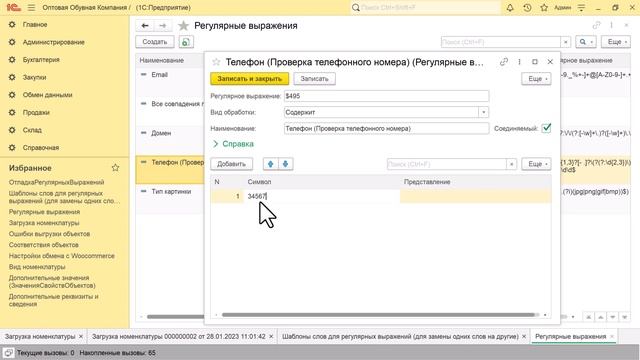Open the list's Еще menu
The image size is (640, 360).
616,42
